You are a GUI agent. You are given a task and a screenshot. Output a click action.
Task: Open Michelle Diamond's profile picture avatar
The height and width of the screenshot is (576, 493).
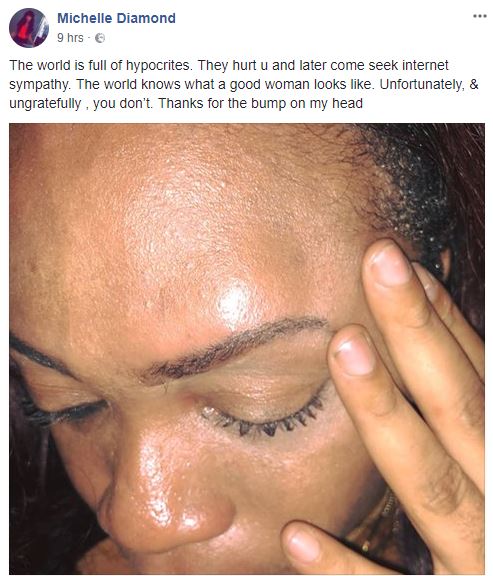29,28
